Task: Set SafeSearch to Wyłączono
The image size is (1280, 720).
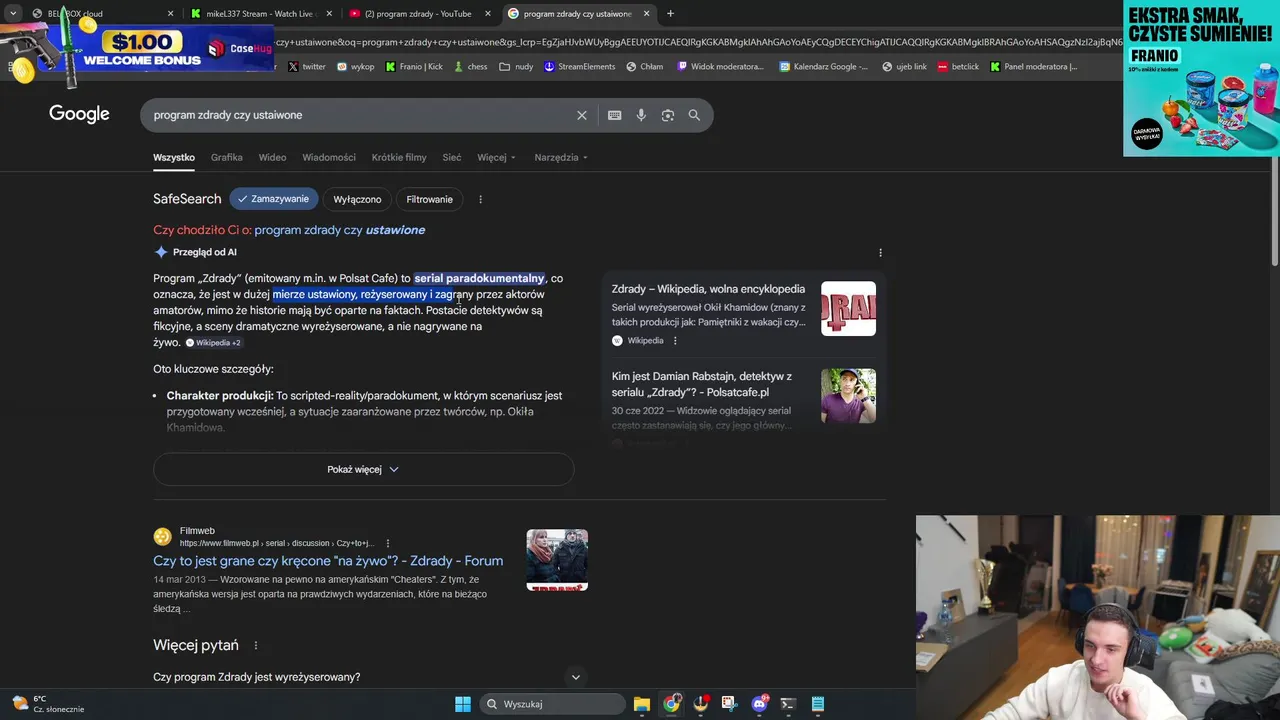Action: [357, 199]
